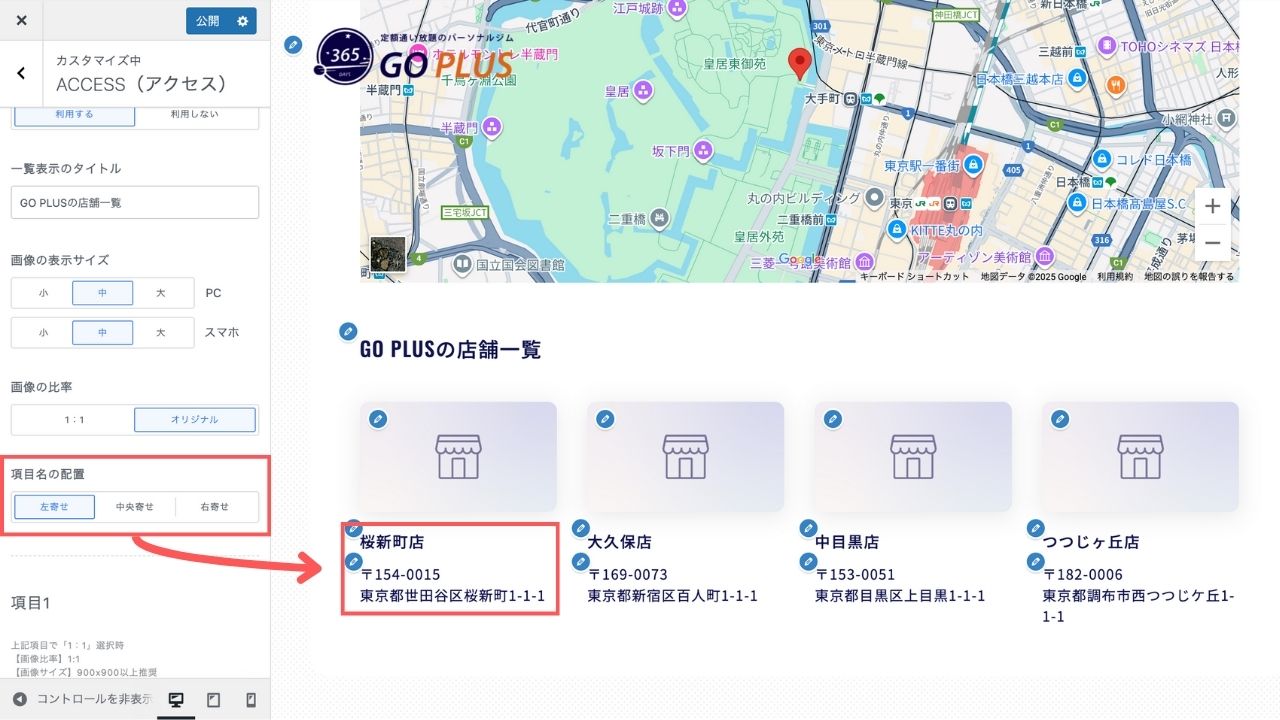Click the 大久保店 store image placeholder
This screenshot has width=1280, height=720.
coord(685,456)
